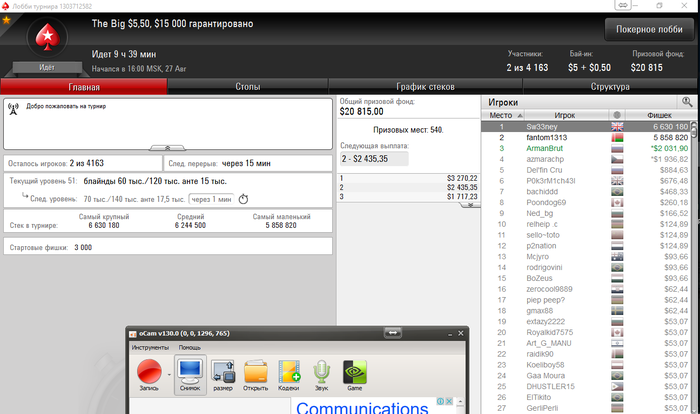The height and width of the screenshot is (414, 700).
Task: Click the ad info icon
Action: (440, 401)
